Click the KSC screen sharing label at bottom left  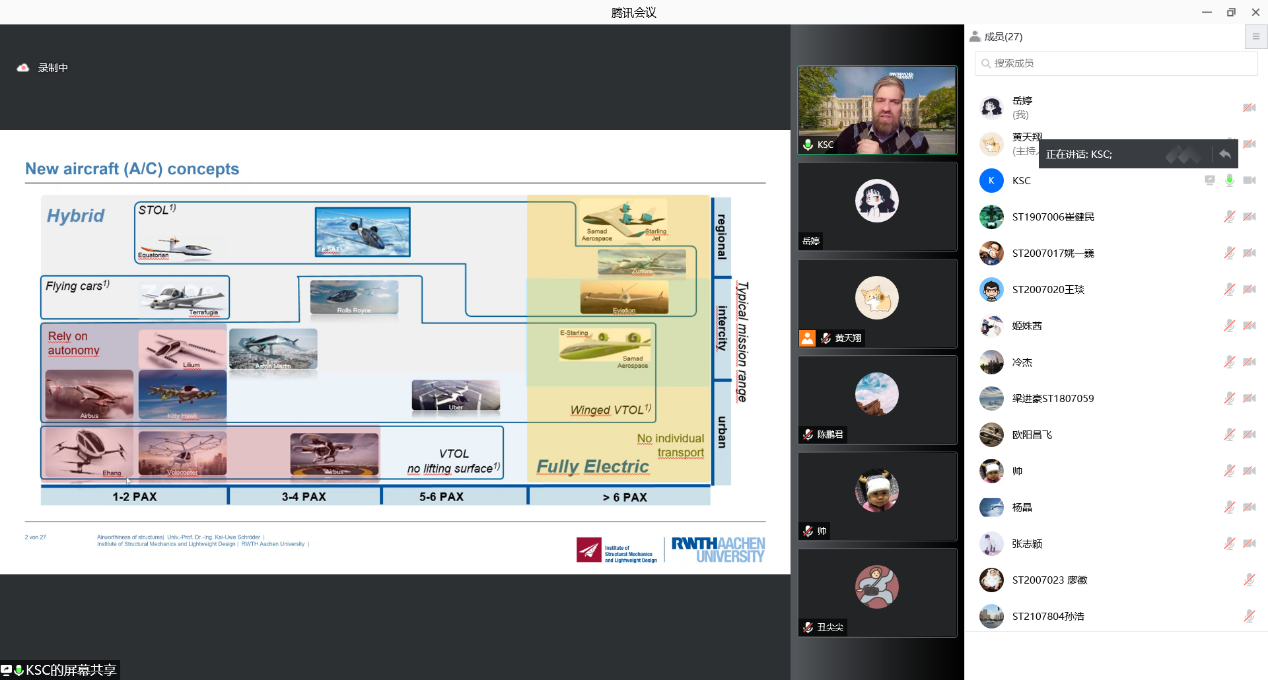coord(60,670)
